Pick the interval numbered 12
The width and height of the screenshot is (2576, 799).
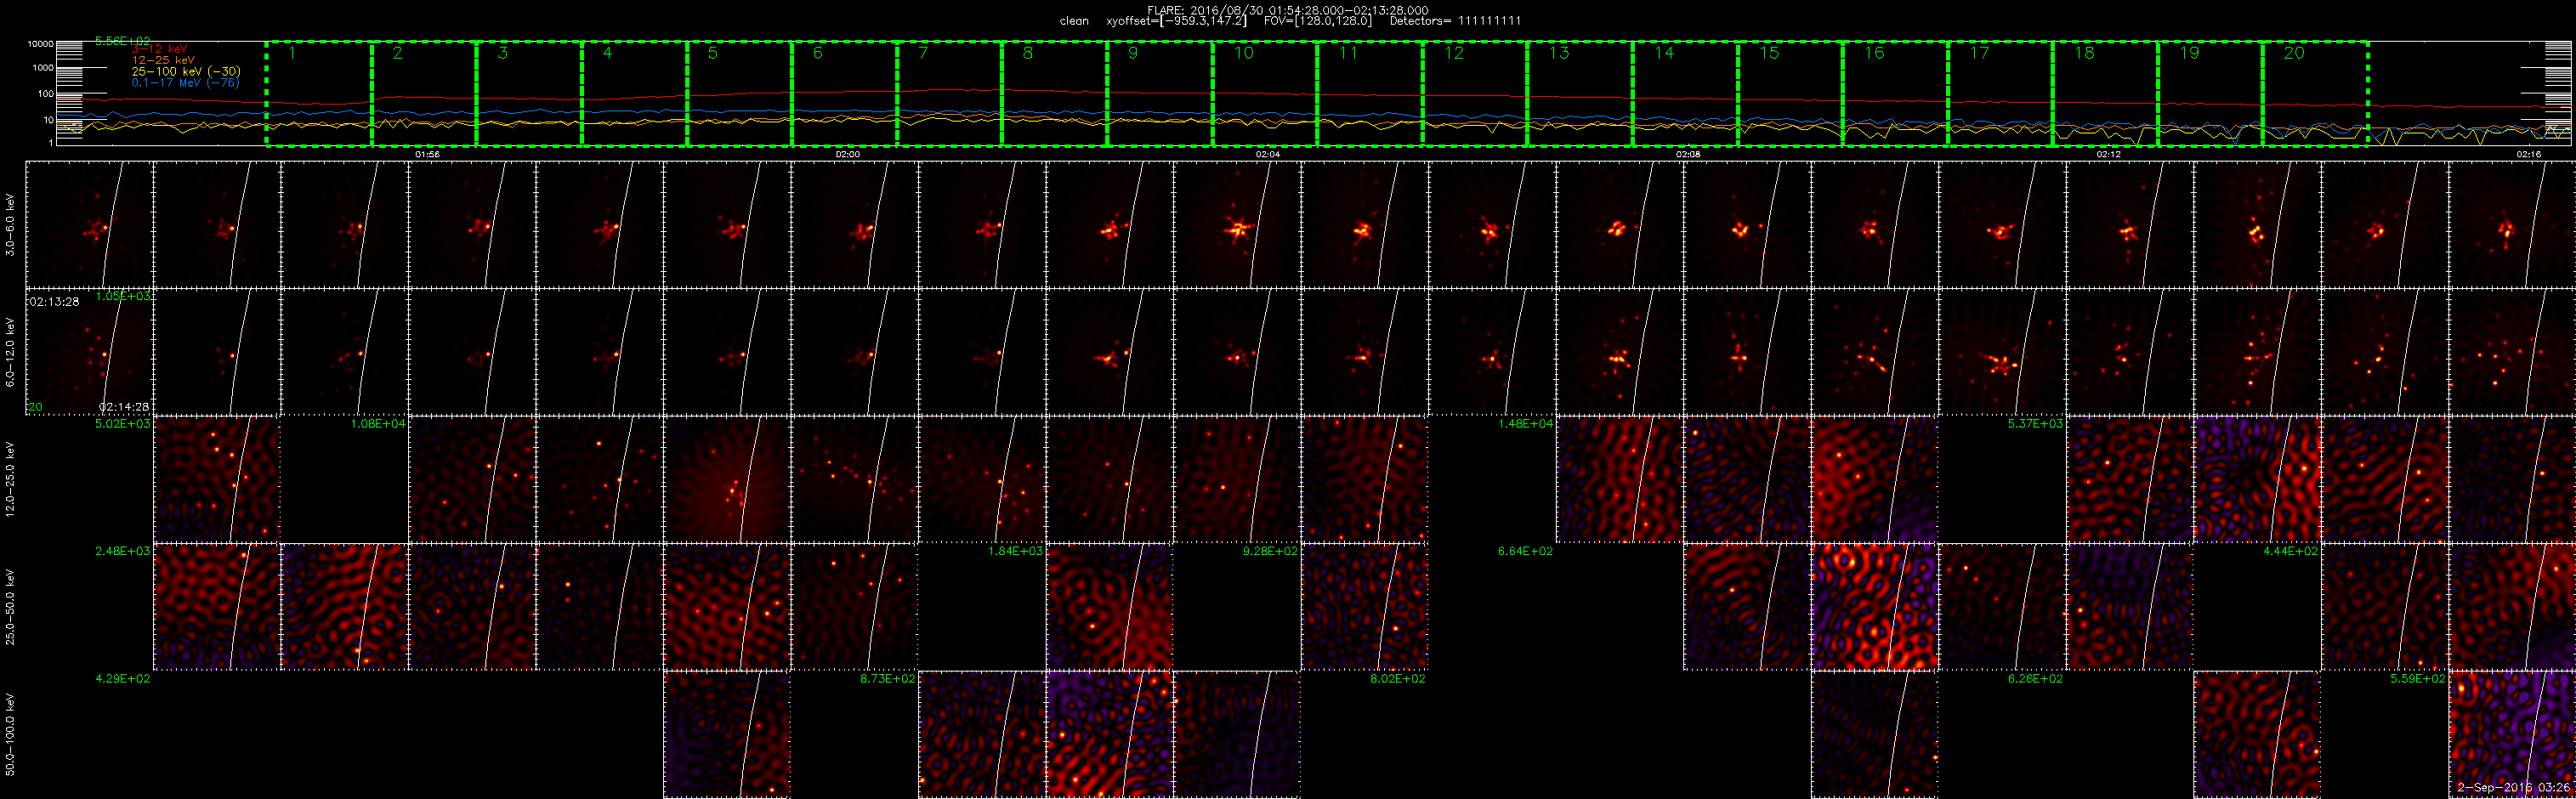pyautogui.click(x=1474, y=94)
